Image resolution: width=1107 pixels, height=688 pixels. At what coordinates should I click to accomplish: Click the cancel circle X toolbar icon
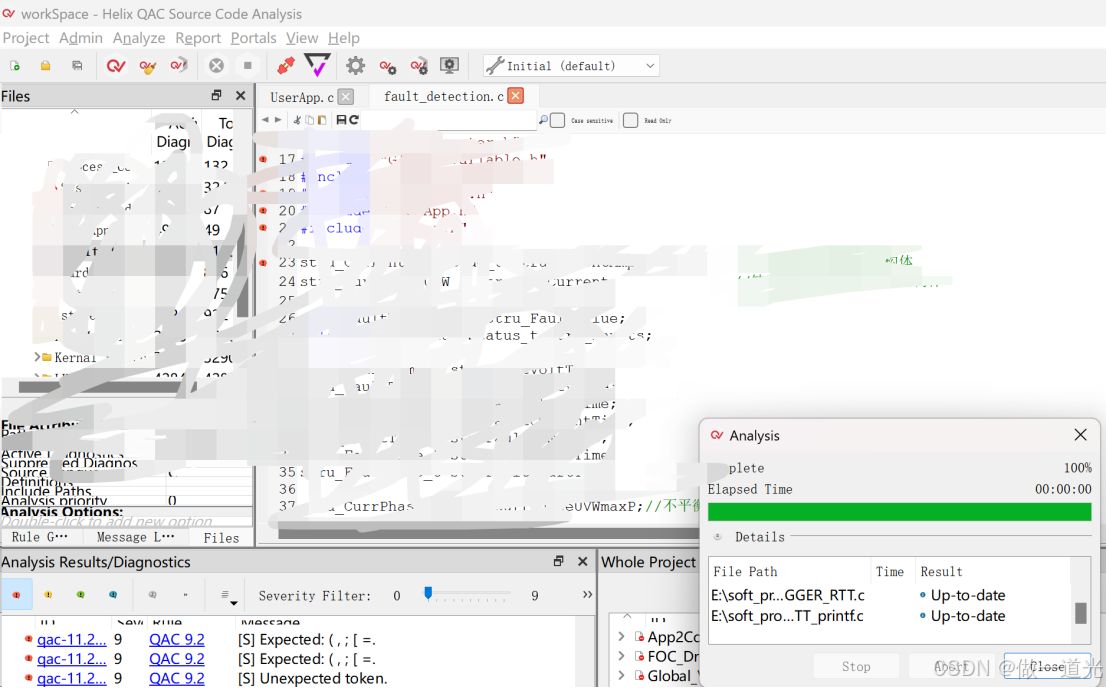coord(216,66)
